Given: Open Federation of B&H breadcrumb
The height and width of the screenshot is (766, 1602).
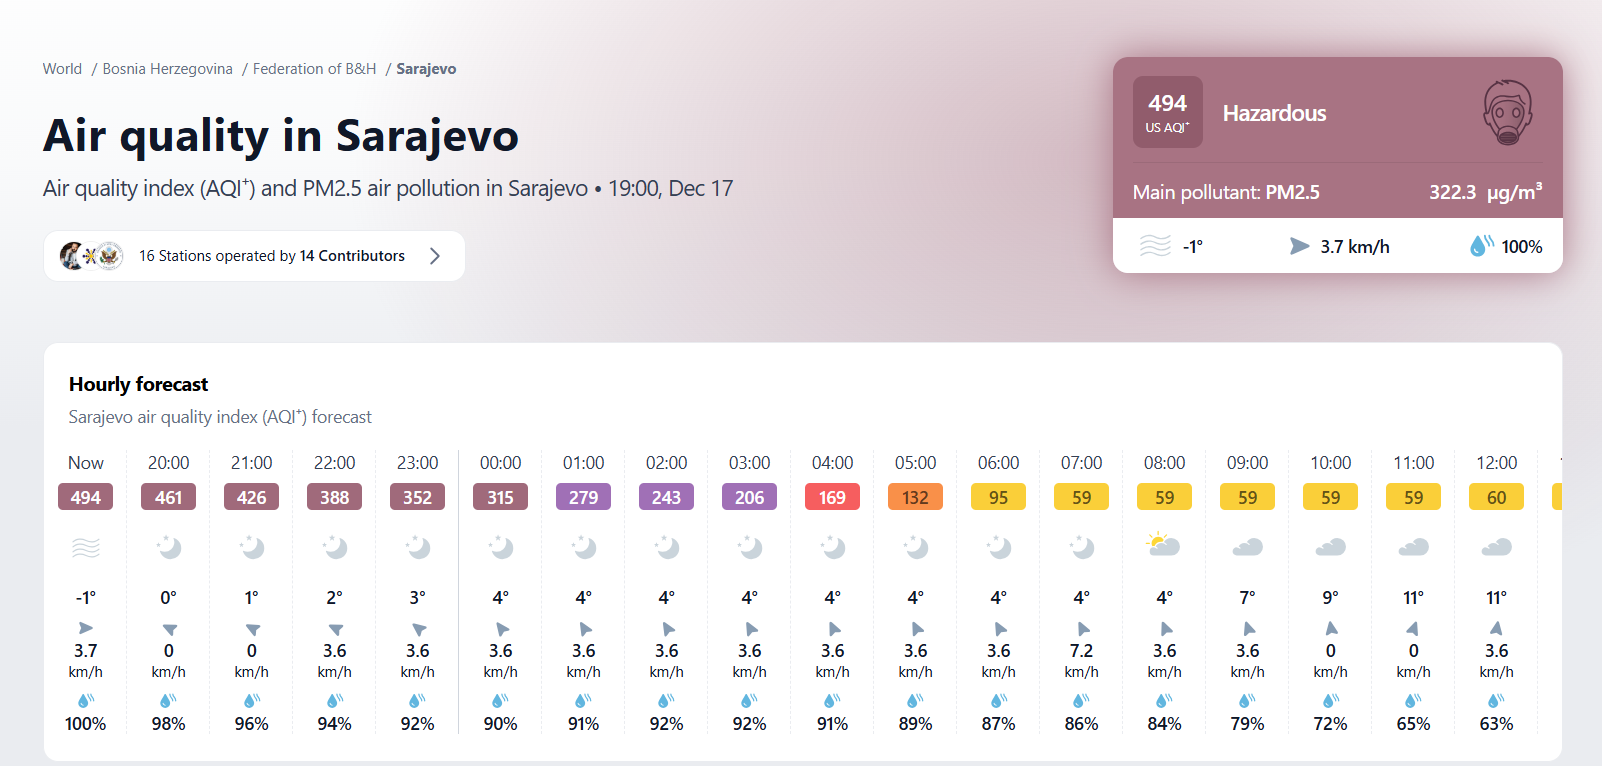Looking at the screenshot, I should coord(314,69).
